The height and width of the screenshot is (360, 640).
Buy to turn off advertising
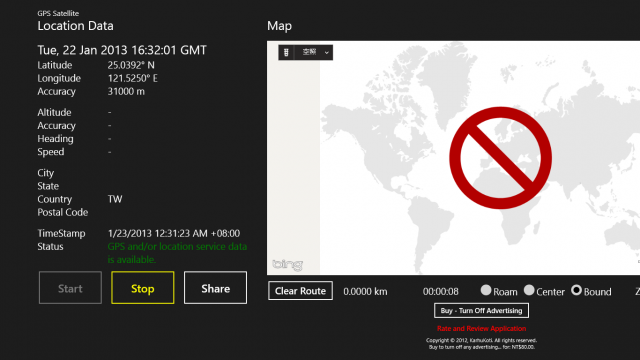tap(481, 311)
